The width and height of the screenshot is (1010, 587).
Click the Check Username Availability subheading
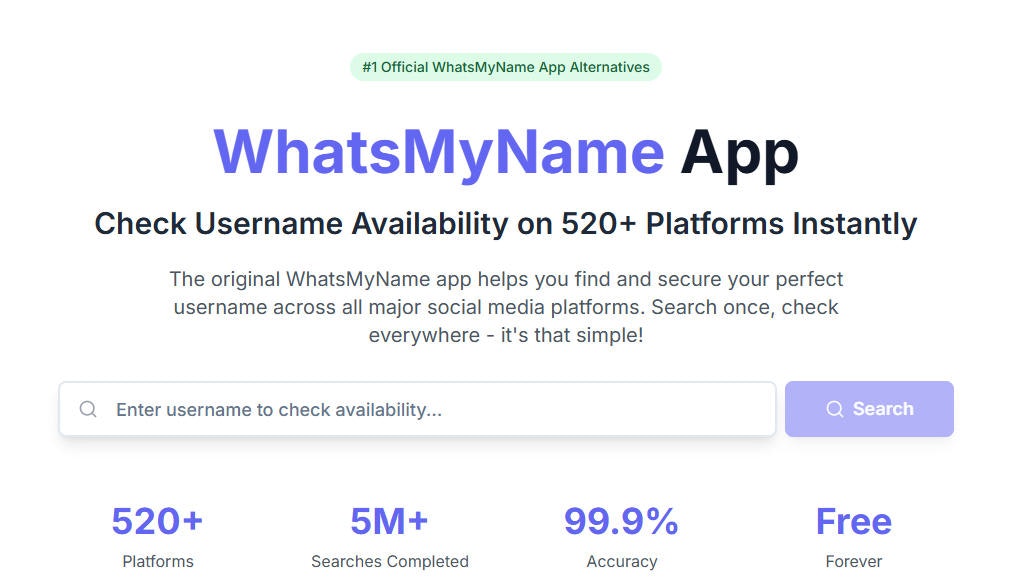pos(506,224)
